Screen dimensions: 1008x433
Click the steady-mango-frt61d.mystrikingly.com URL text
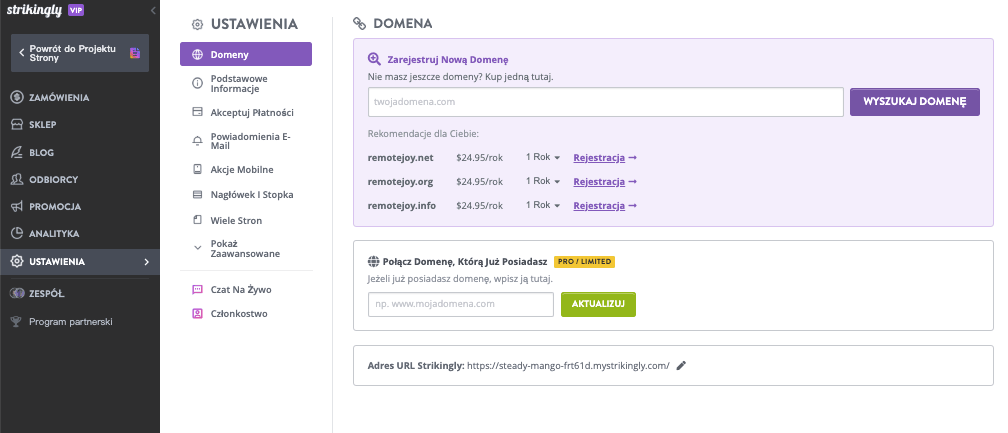(568, 366)
